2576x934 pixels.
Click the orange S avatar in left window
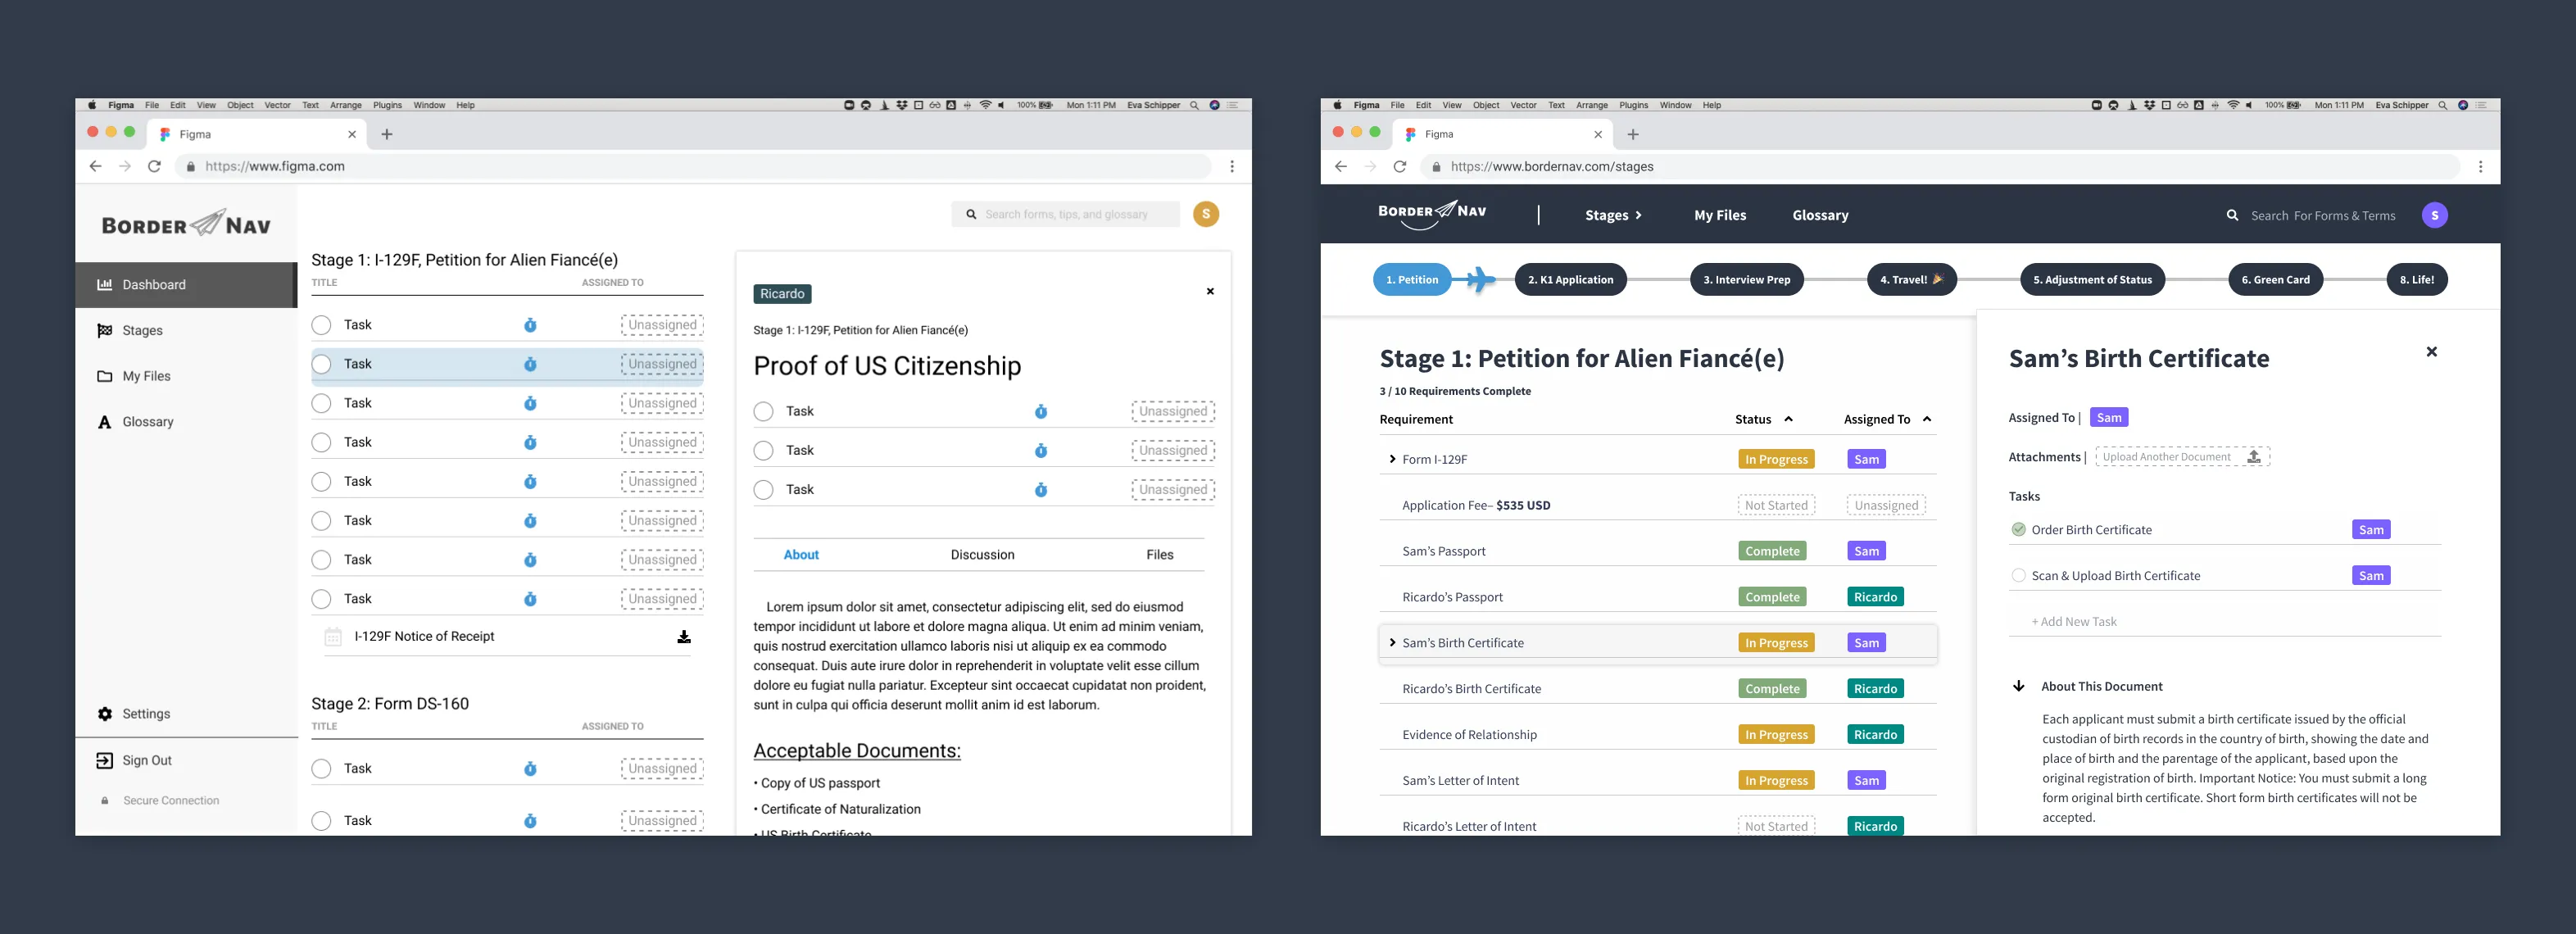[1206, 214]
